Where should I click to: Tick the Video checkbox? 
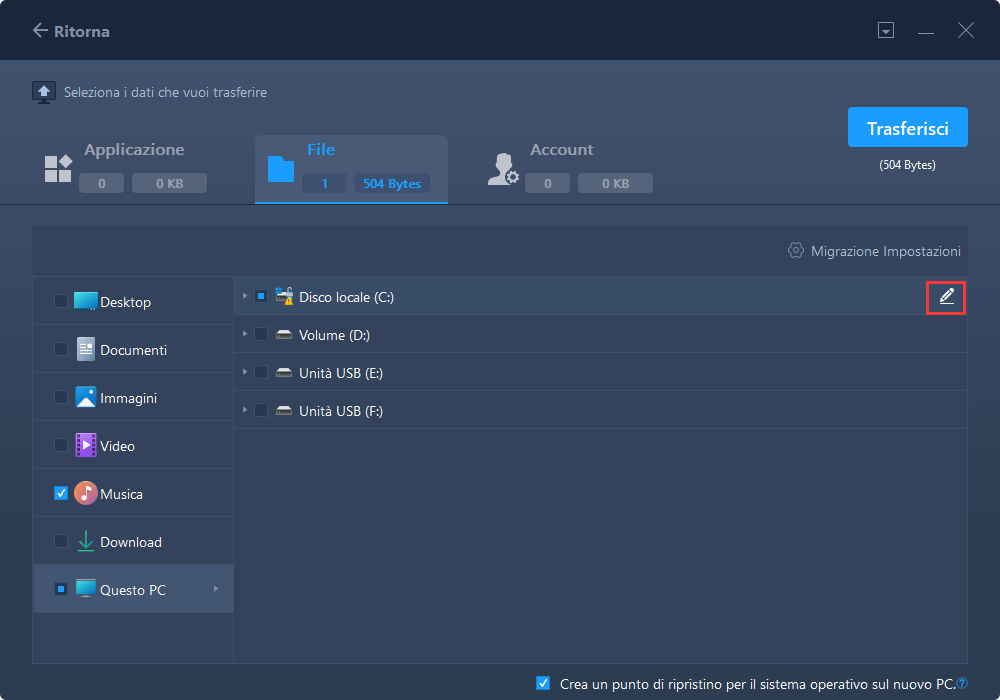pyautogui.click(x=61, y=445)
